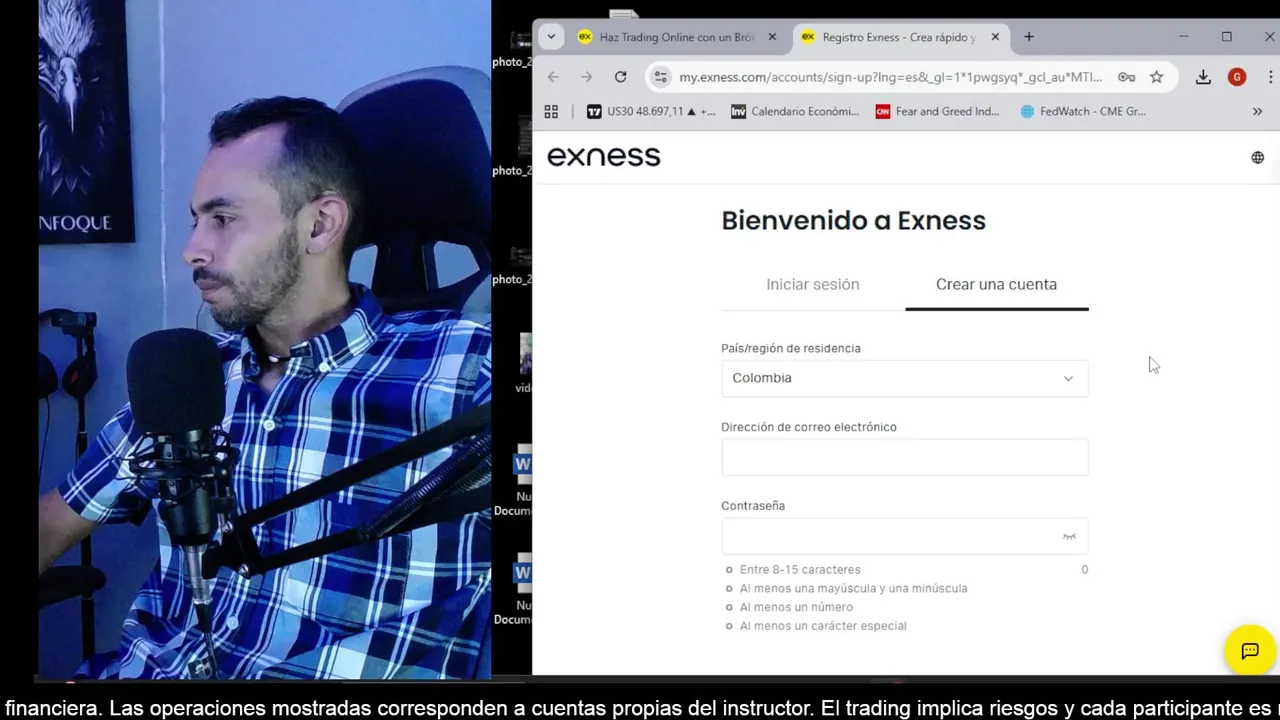This screenshot has height=720, width=1280.
Task: Open a new Chrome tab
Action: (1029, 37)
